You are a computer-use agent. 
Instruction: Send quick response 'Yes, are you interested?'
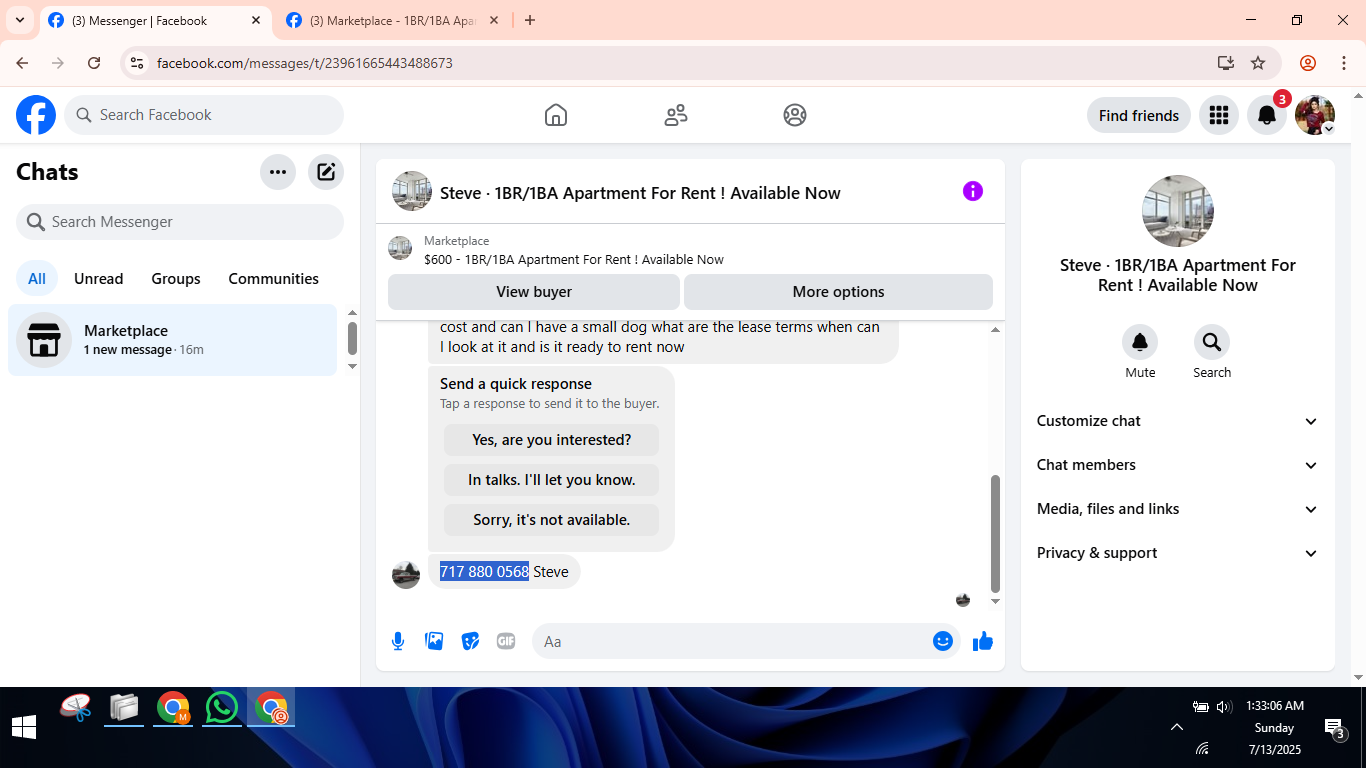(552, 440)
